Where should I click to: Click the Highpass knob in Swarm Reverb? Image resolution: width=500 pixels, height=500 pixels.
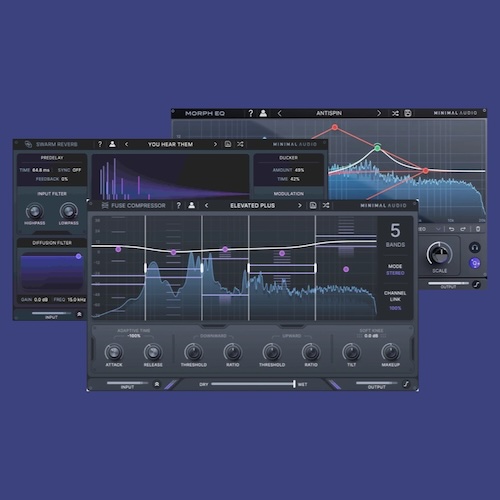(x=35, y=211)
